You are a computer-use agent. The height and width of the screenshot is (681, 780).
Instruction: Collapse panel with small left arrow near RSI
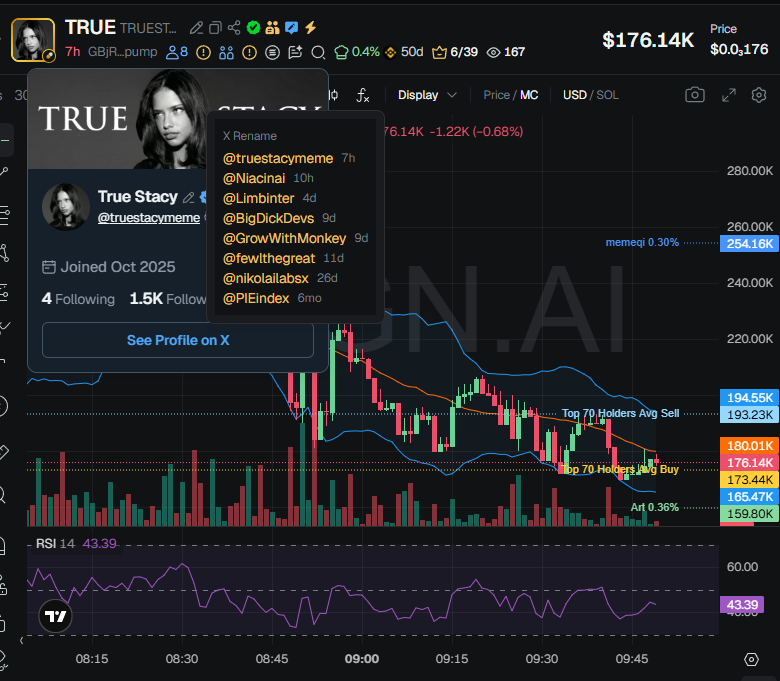[x=21, y=641]
